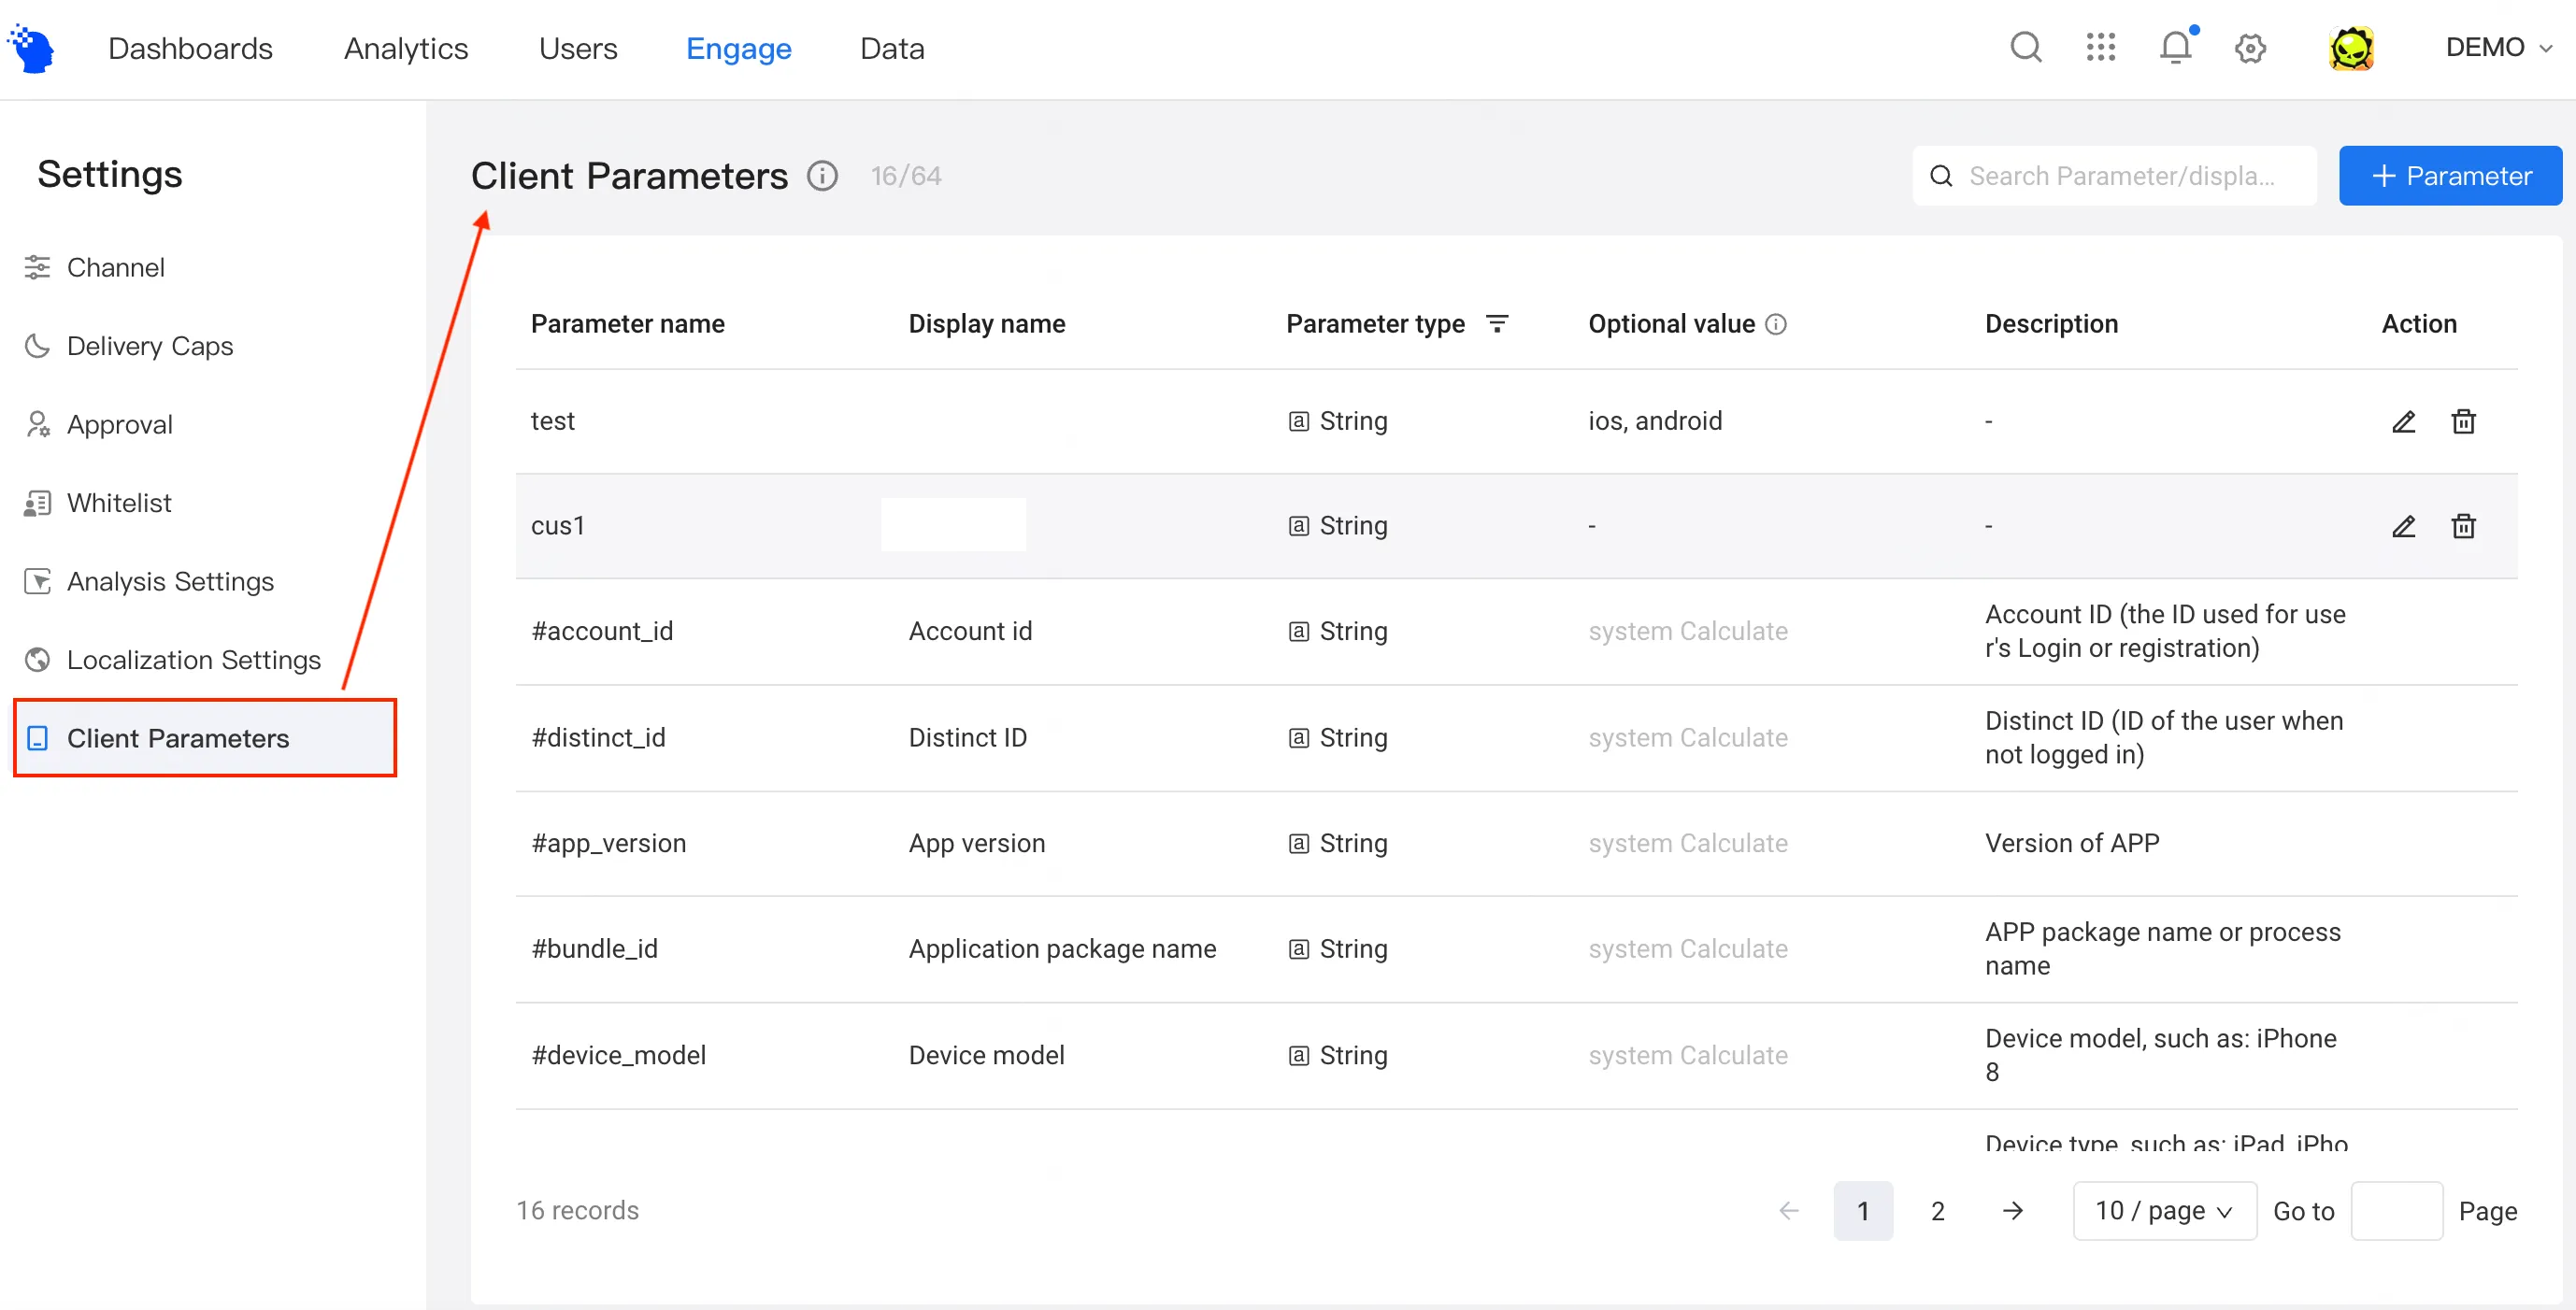Open the apps grid icon
This screenshot has height=1310, width=2576.
2100,47
